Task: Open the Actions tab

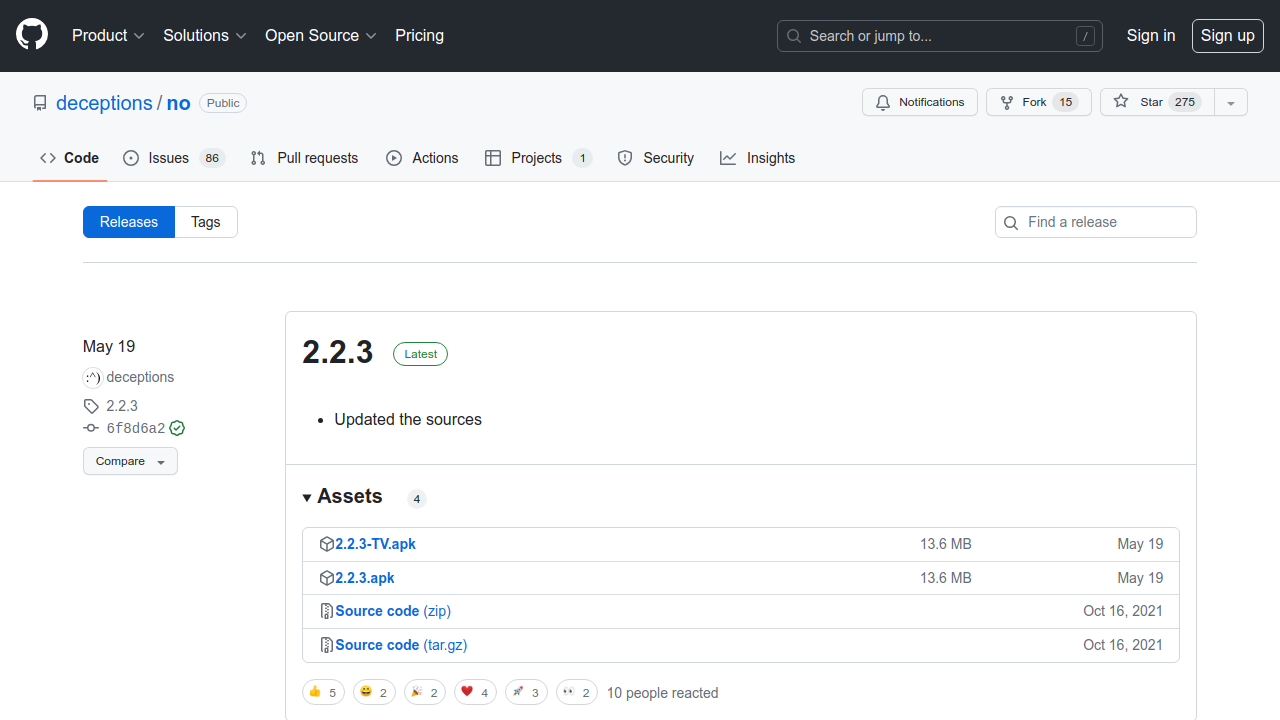Action: click(422, 158)
